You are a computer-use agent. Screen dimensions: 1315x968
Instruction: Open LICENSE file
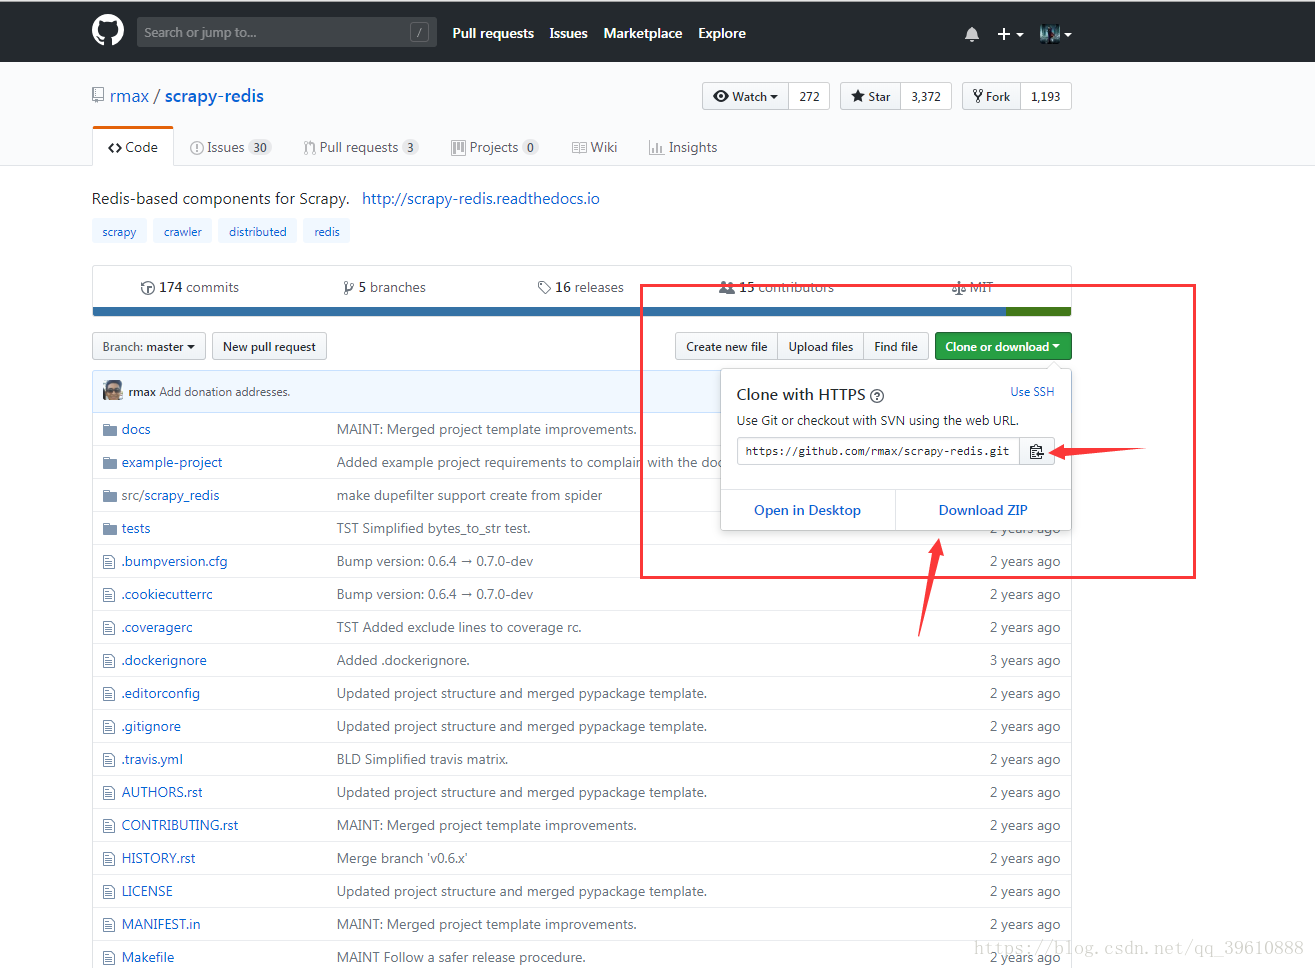point(147,891)
